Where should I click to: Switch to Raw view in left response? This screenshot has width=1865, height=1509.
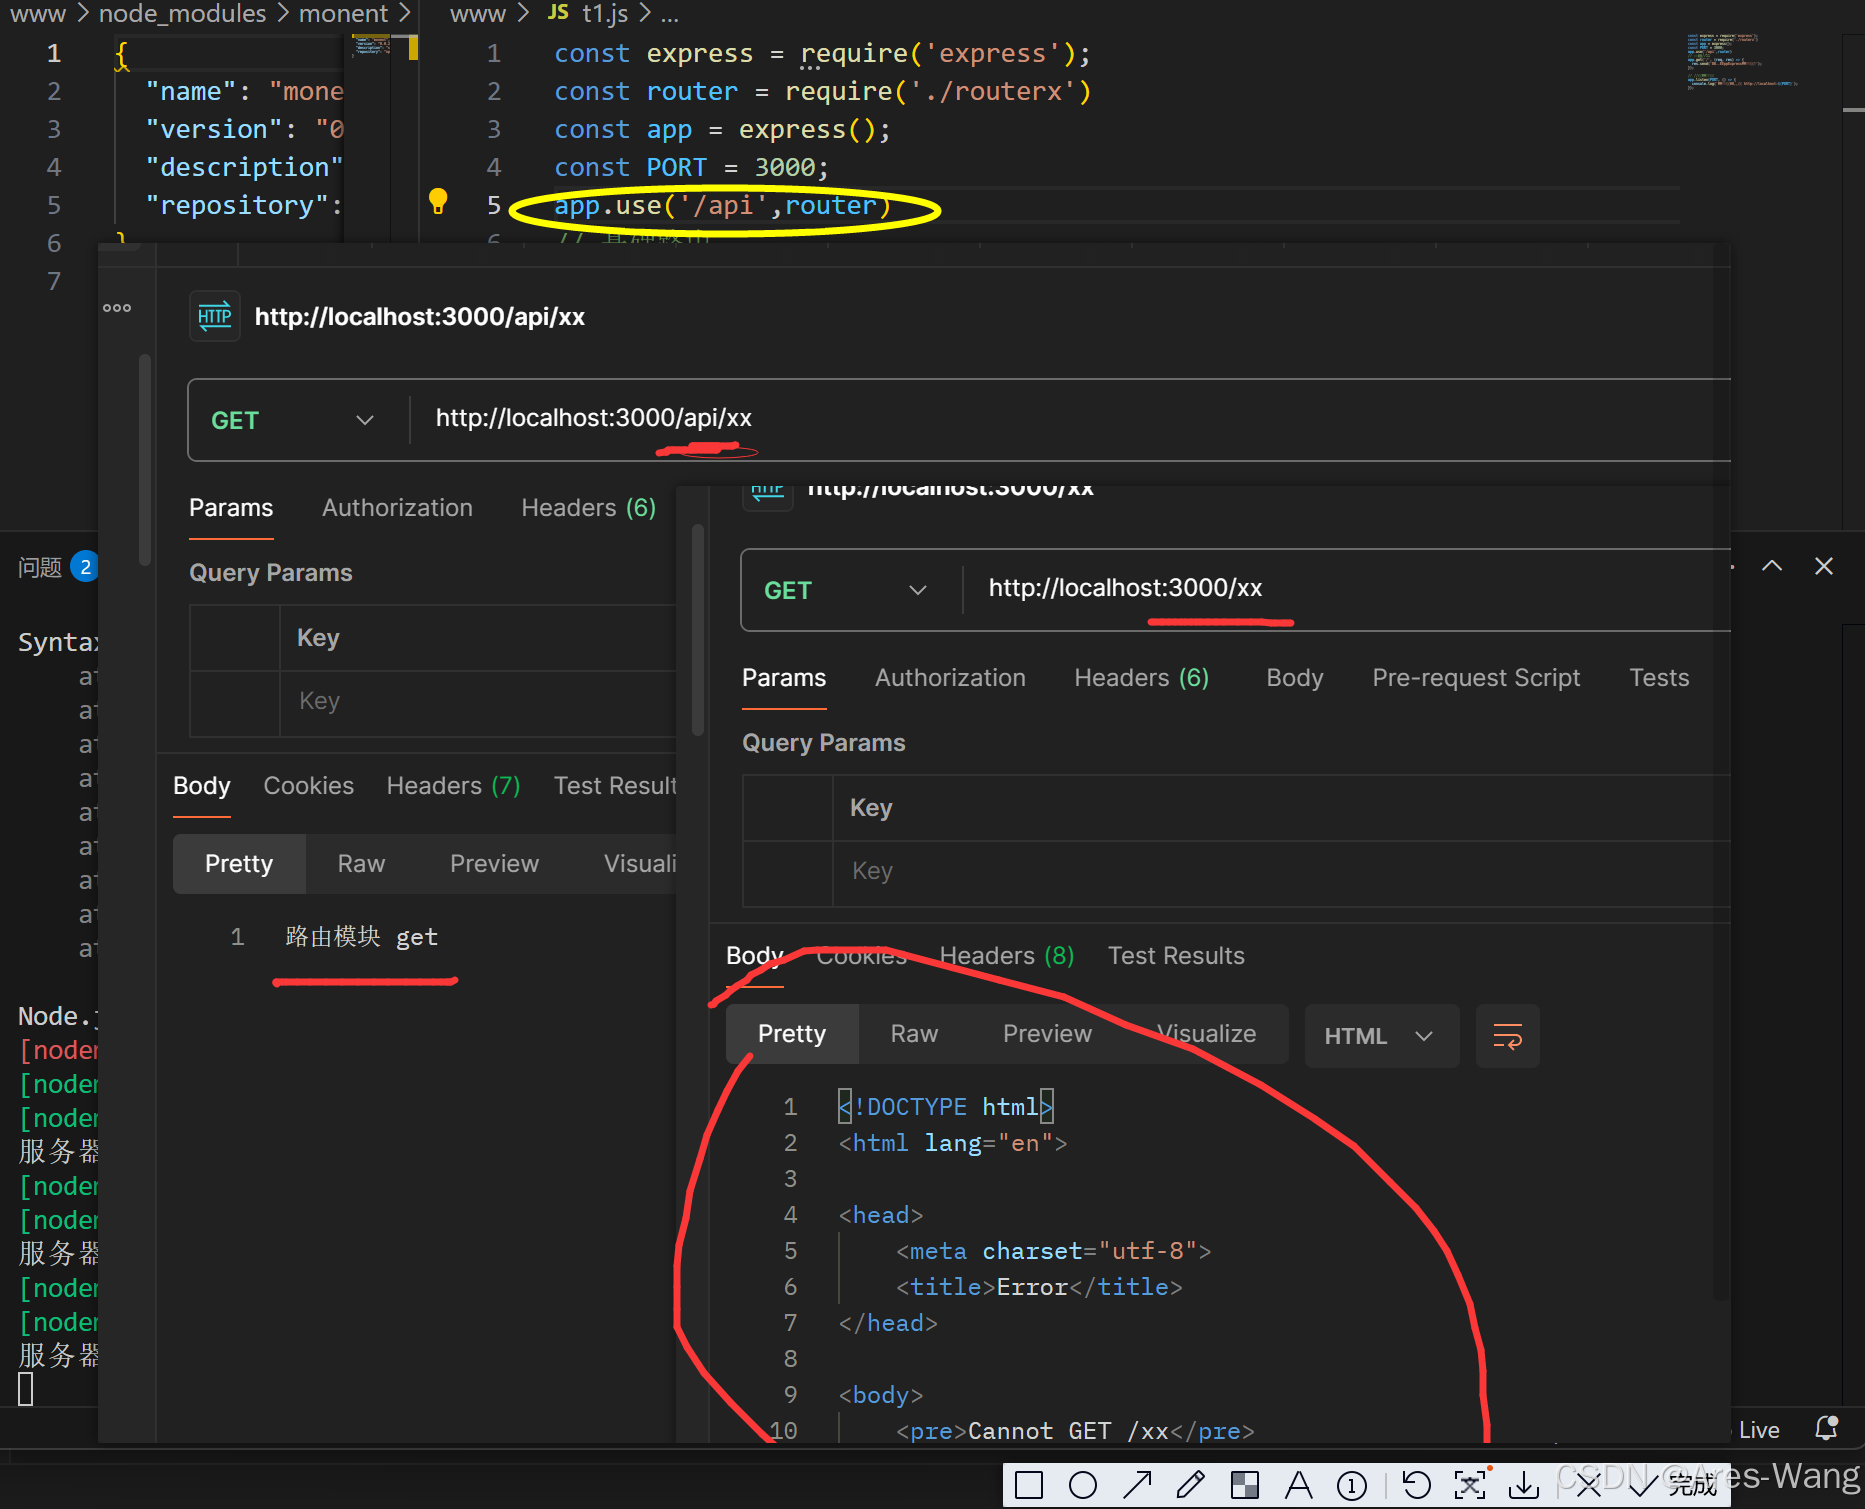[361, 864]
